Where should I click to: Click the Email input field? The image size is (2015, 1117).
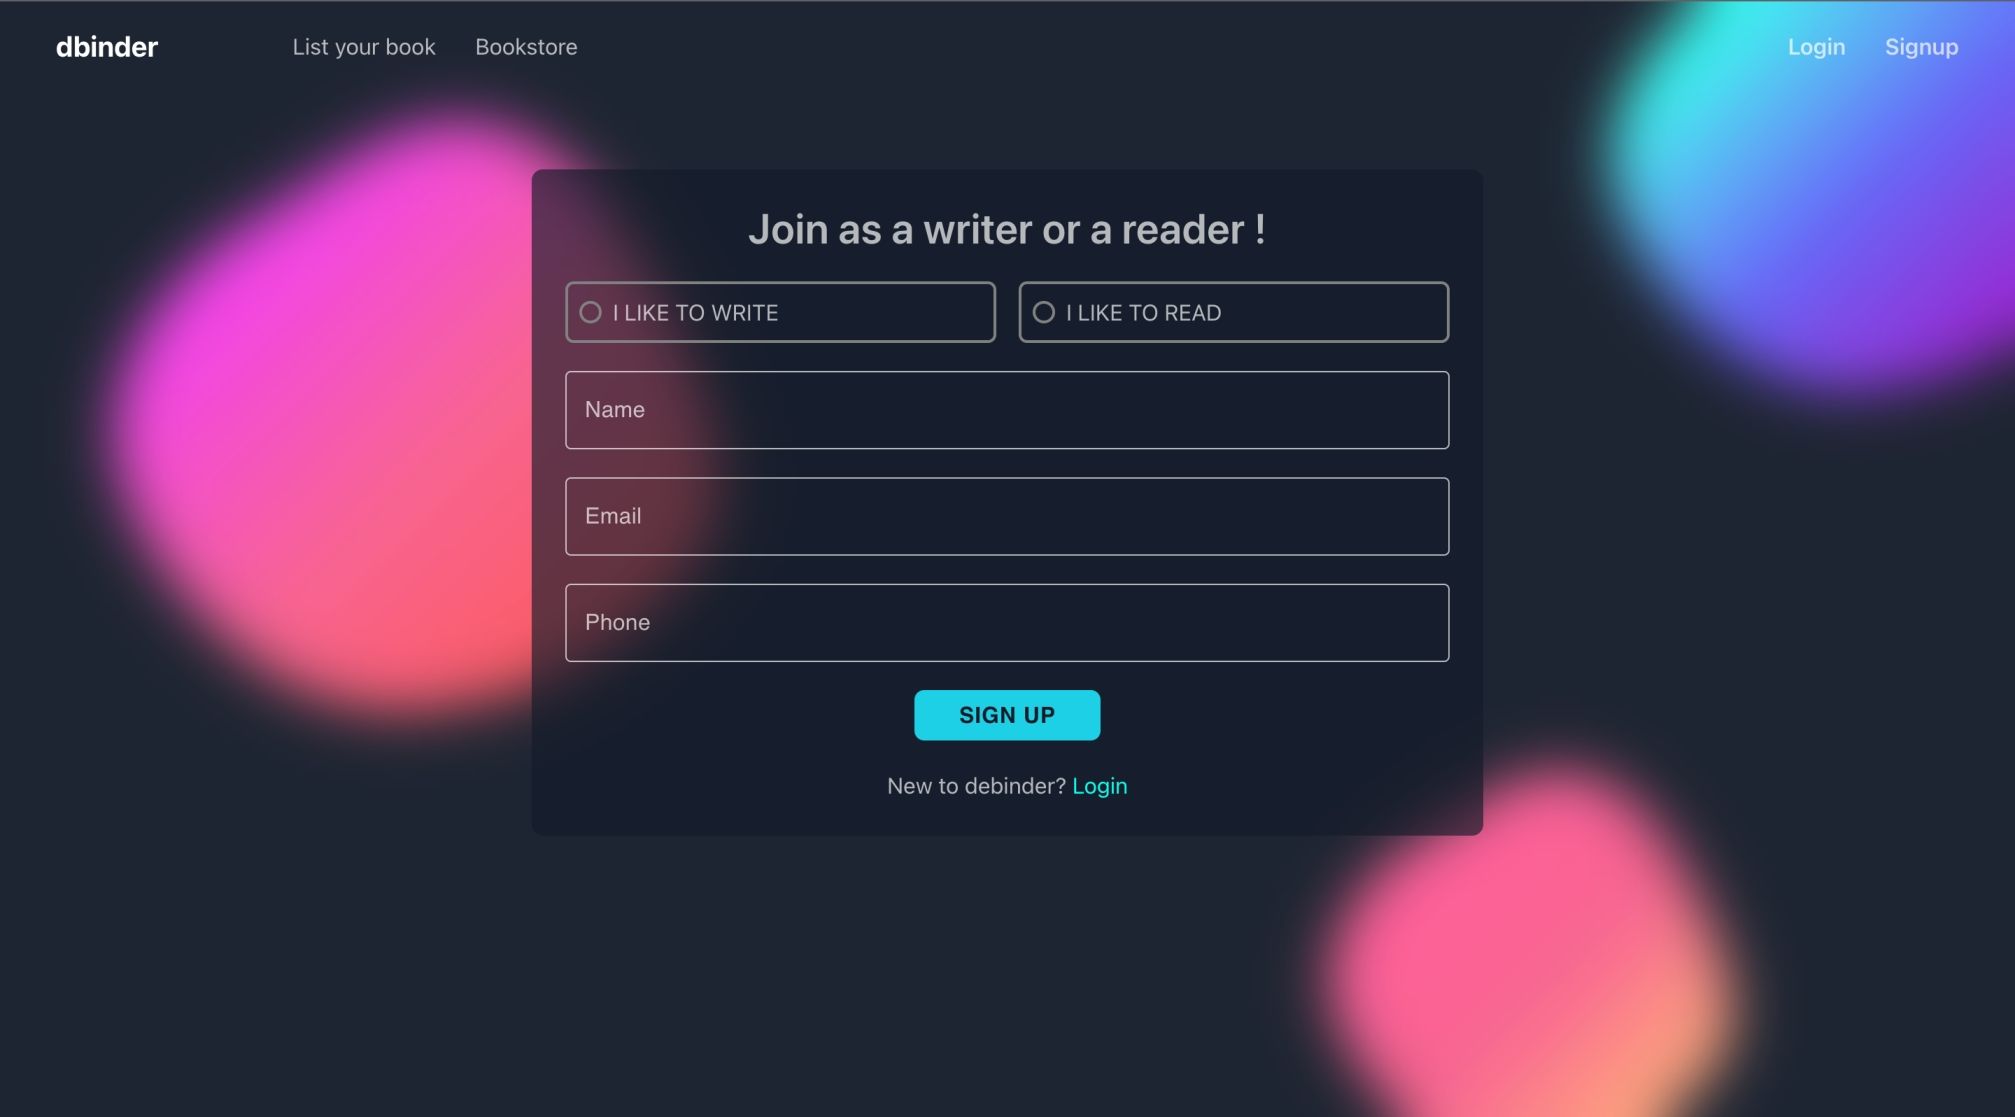point(1005,514)
